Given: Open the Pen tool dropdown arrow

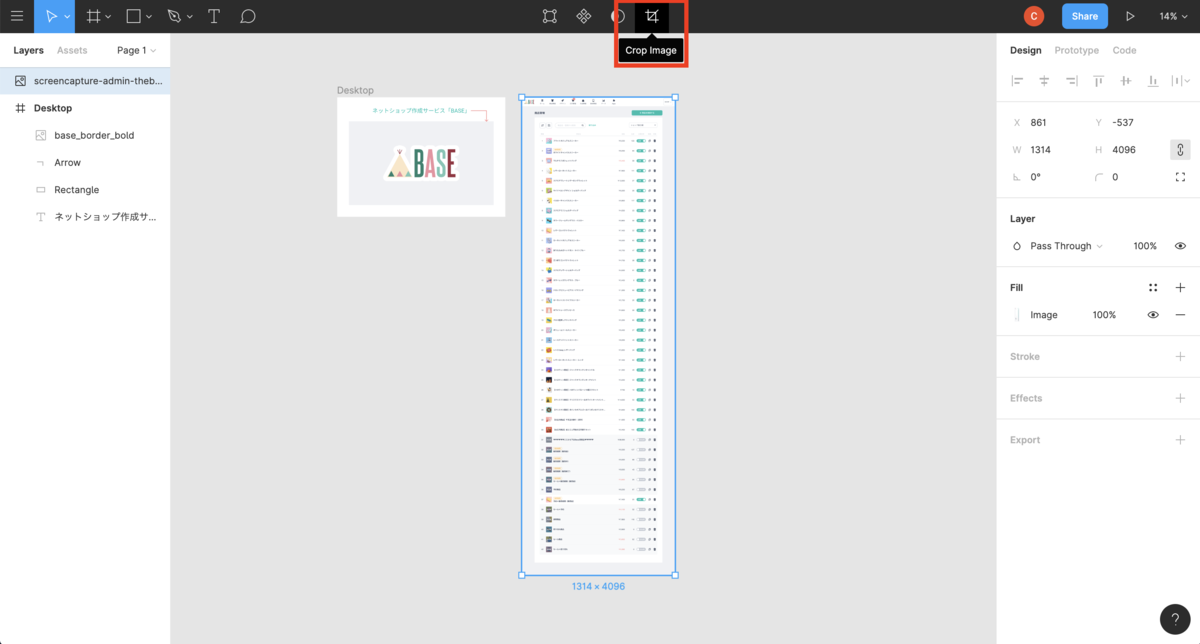Looking at the screenshot, I should click(189, 17).
